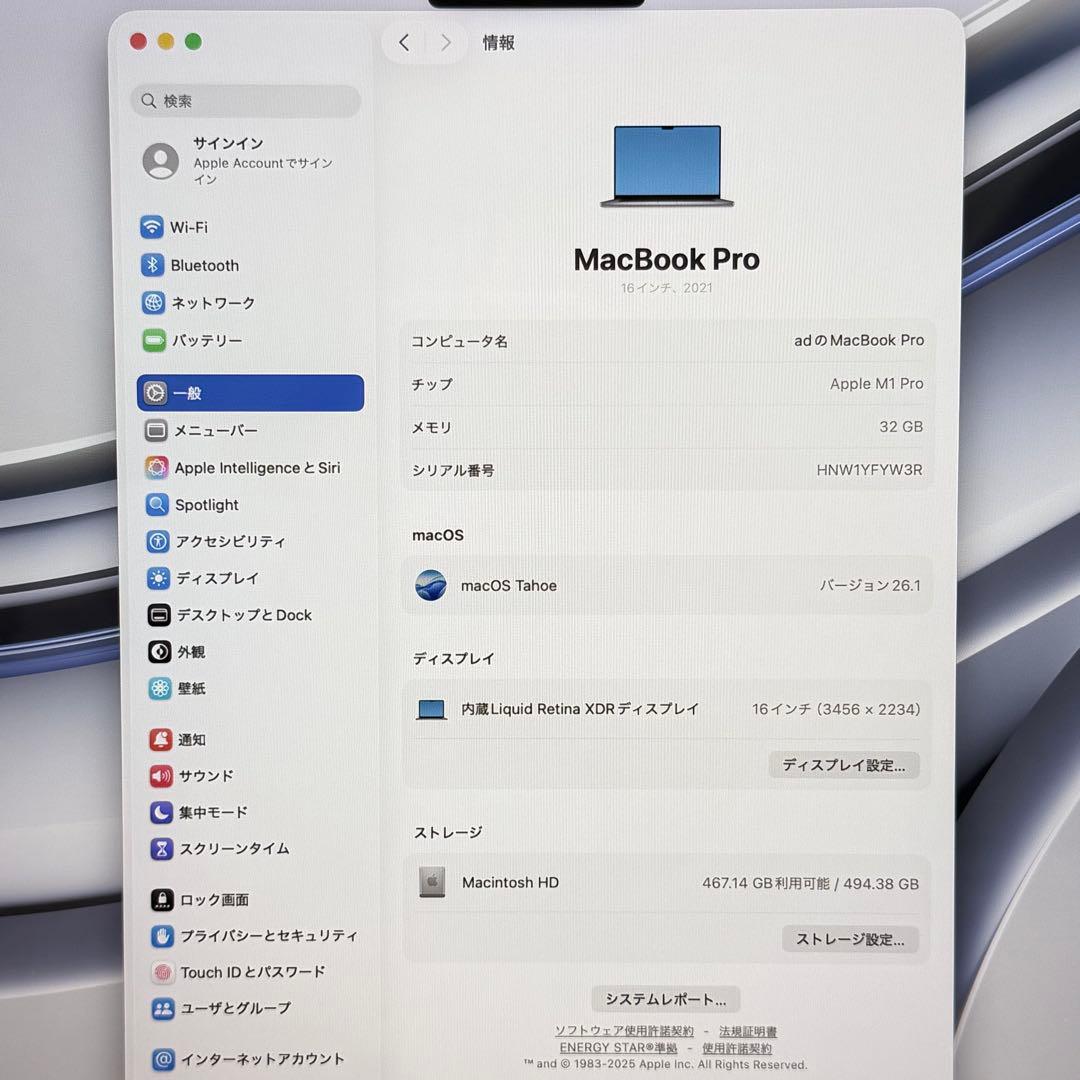Click the シリアル番号 row label
The width and height of the screenshot is (1080, 1080).
tap(453, 470)
